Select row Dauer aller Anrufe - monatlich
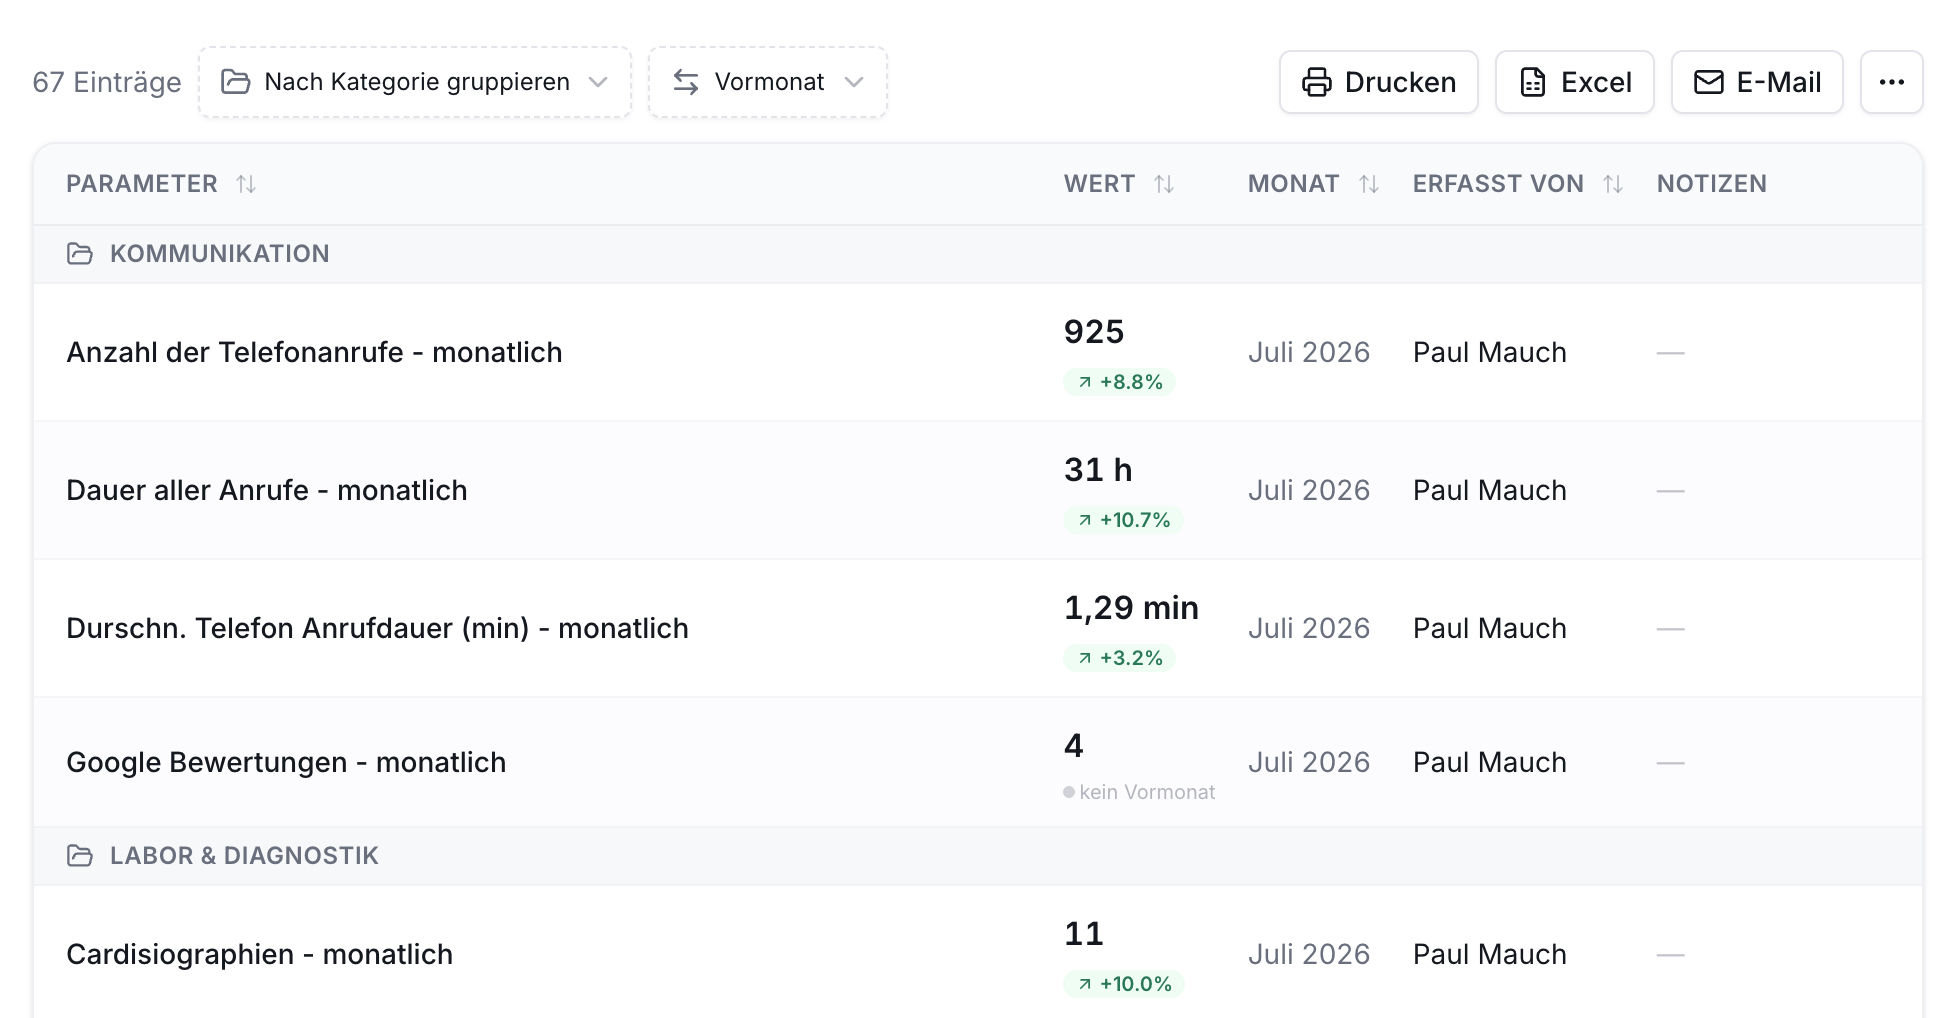The width and height of the screenshot is (1954, 1018). [x=978, y=490]
